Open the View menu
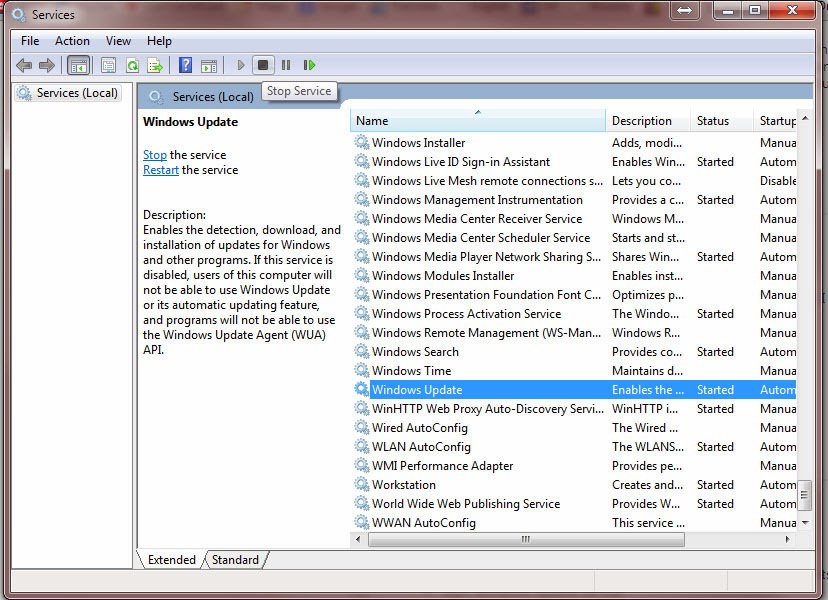This screenshot has width=828, height=600. 118,41
